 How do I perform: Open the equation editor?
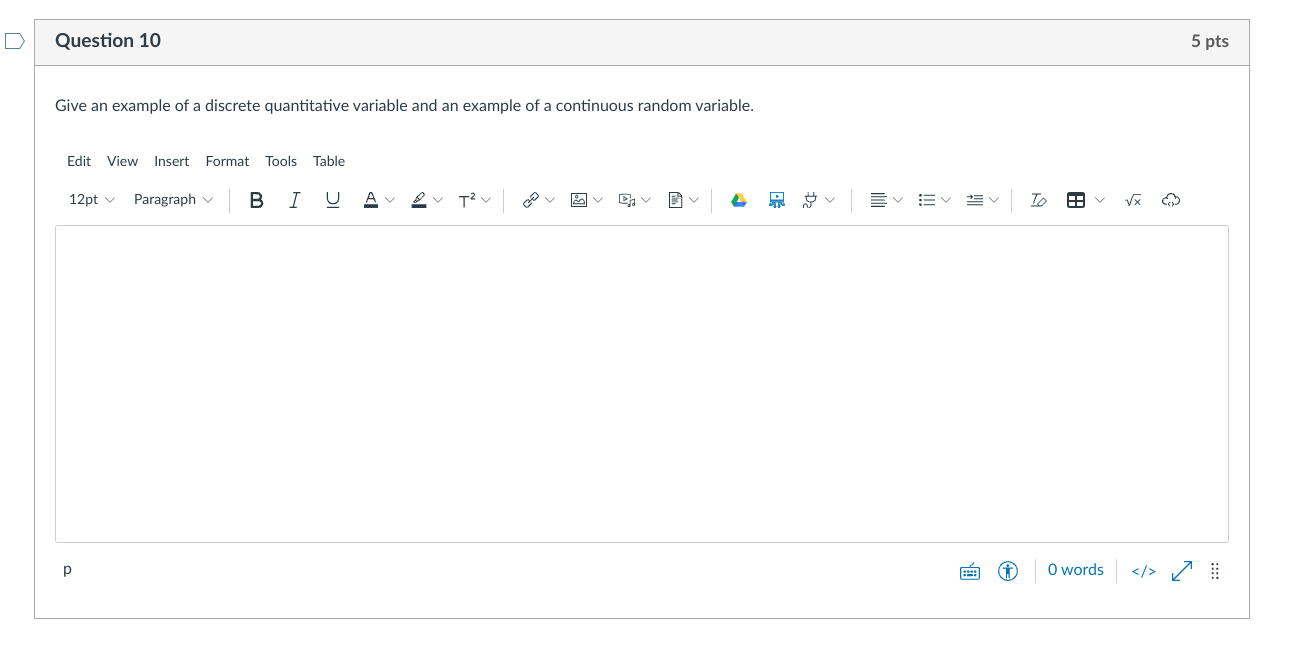pos(1133,200)
